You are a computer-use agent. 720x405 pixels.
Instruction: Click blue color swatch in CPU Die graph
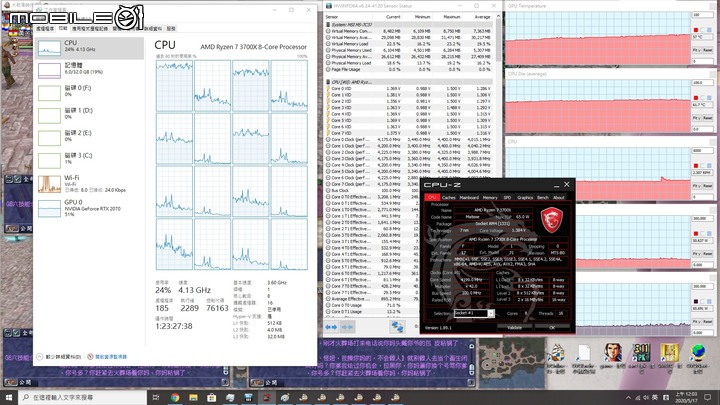coord(709,98)
